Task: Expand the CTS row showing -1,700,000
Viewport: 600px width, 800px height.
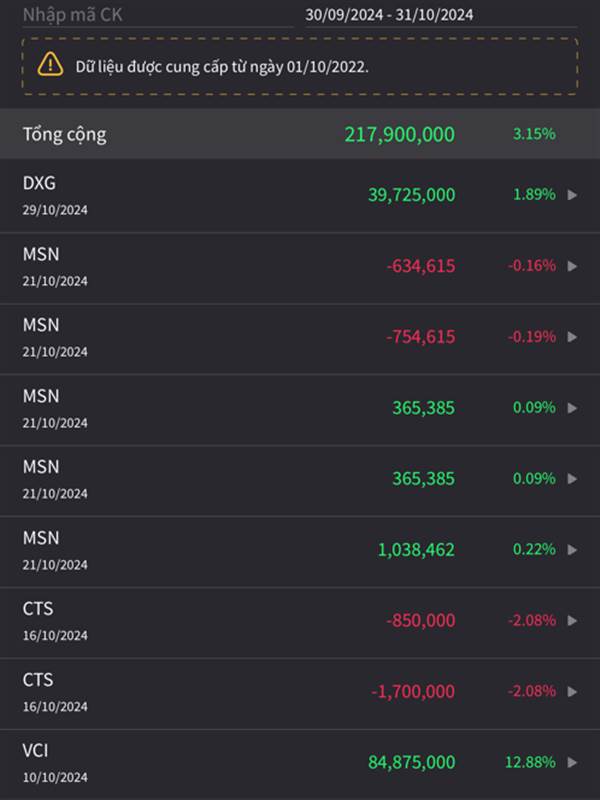Action: (x=572, y=692)
